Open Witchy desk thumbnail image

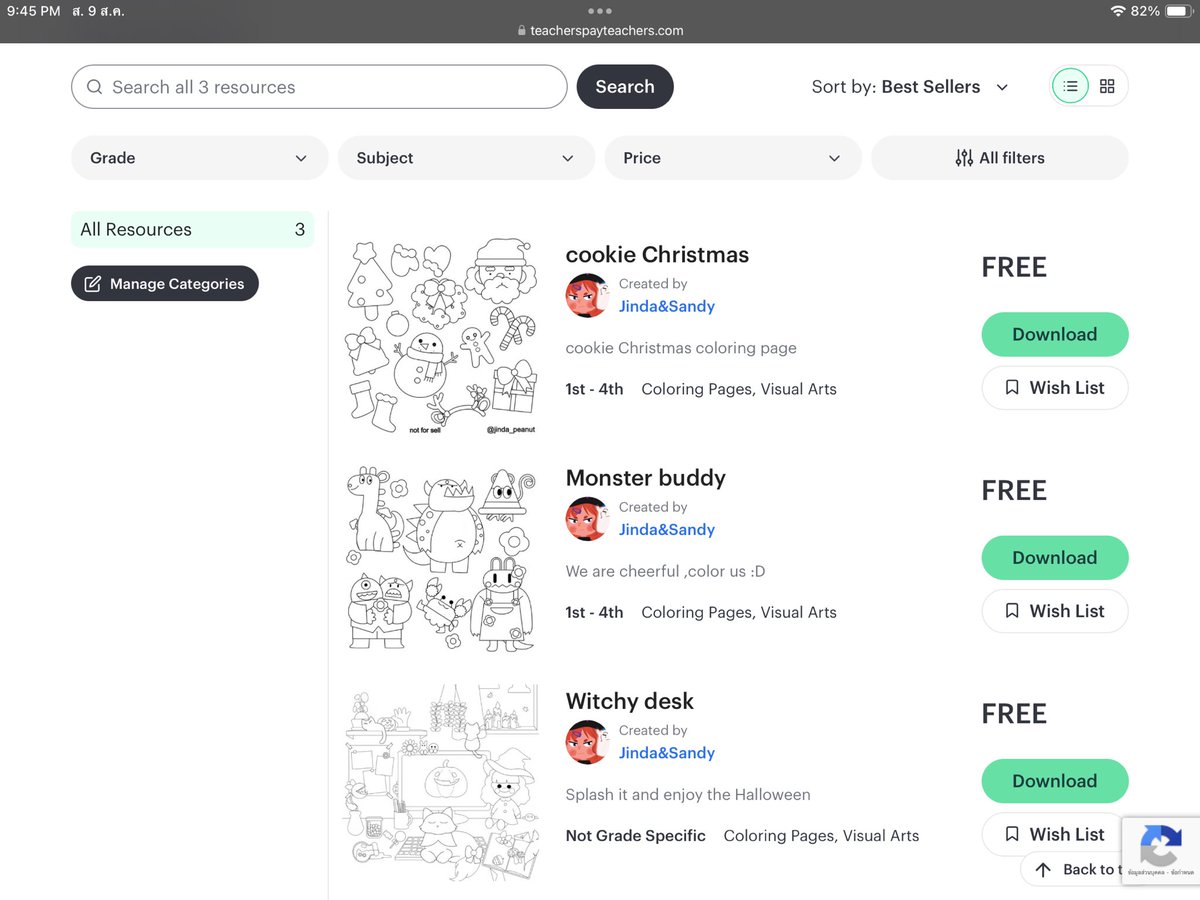click(x=441, y=782)
